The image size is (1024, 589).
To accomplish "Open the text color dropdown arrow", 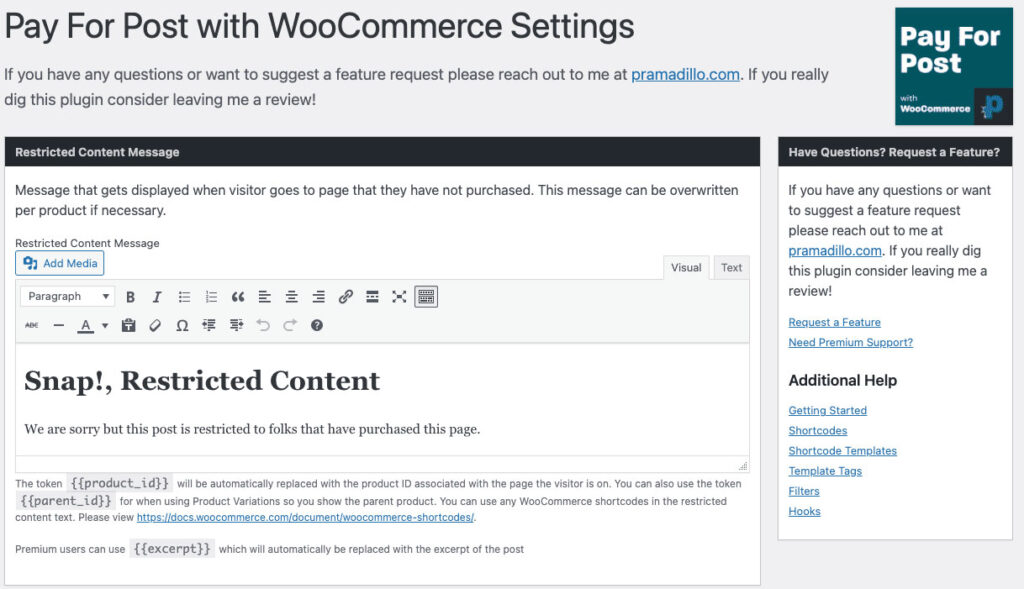I will (104, 325).
